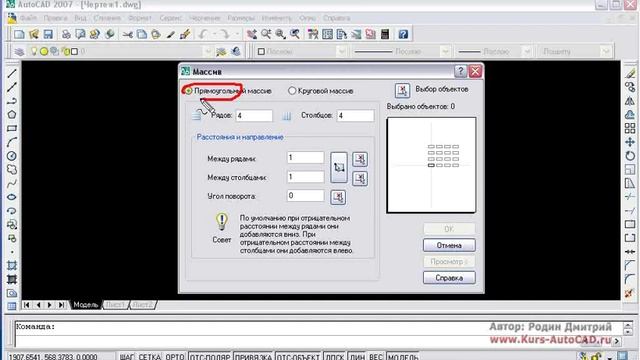This screenshot has width=640, height=360.
Task: Click the Save icon in toolbar
Action: 48,34
